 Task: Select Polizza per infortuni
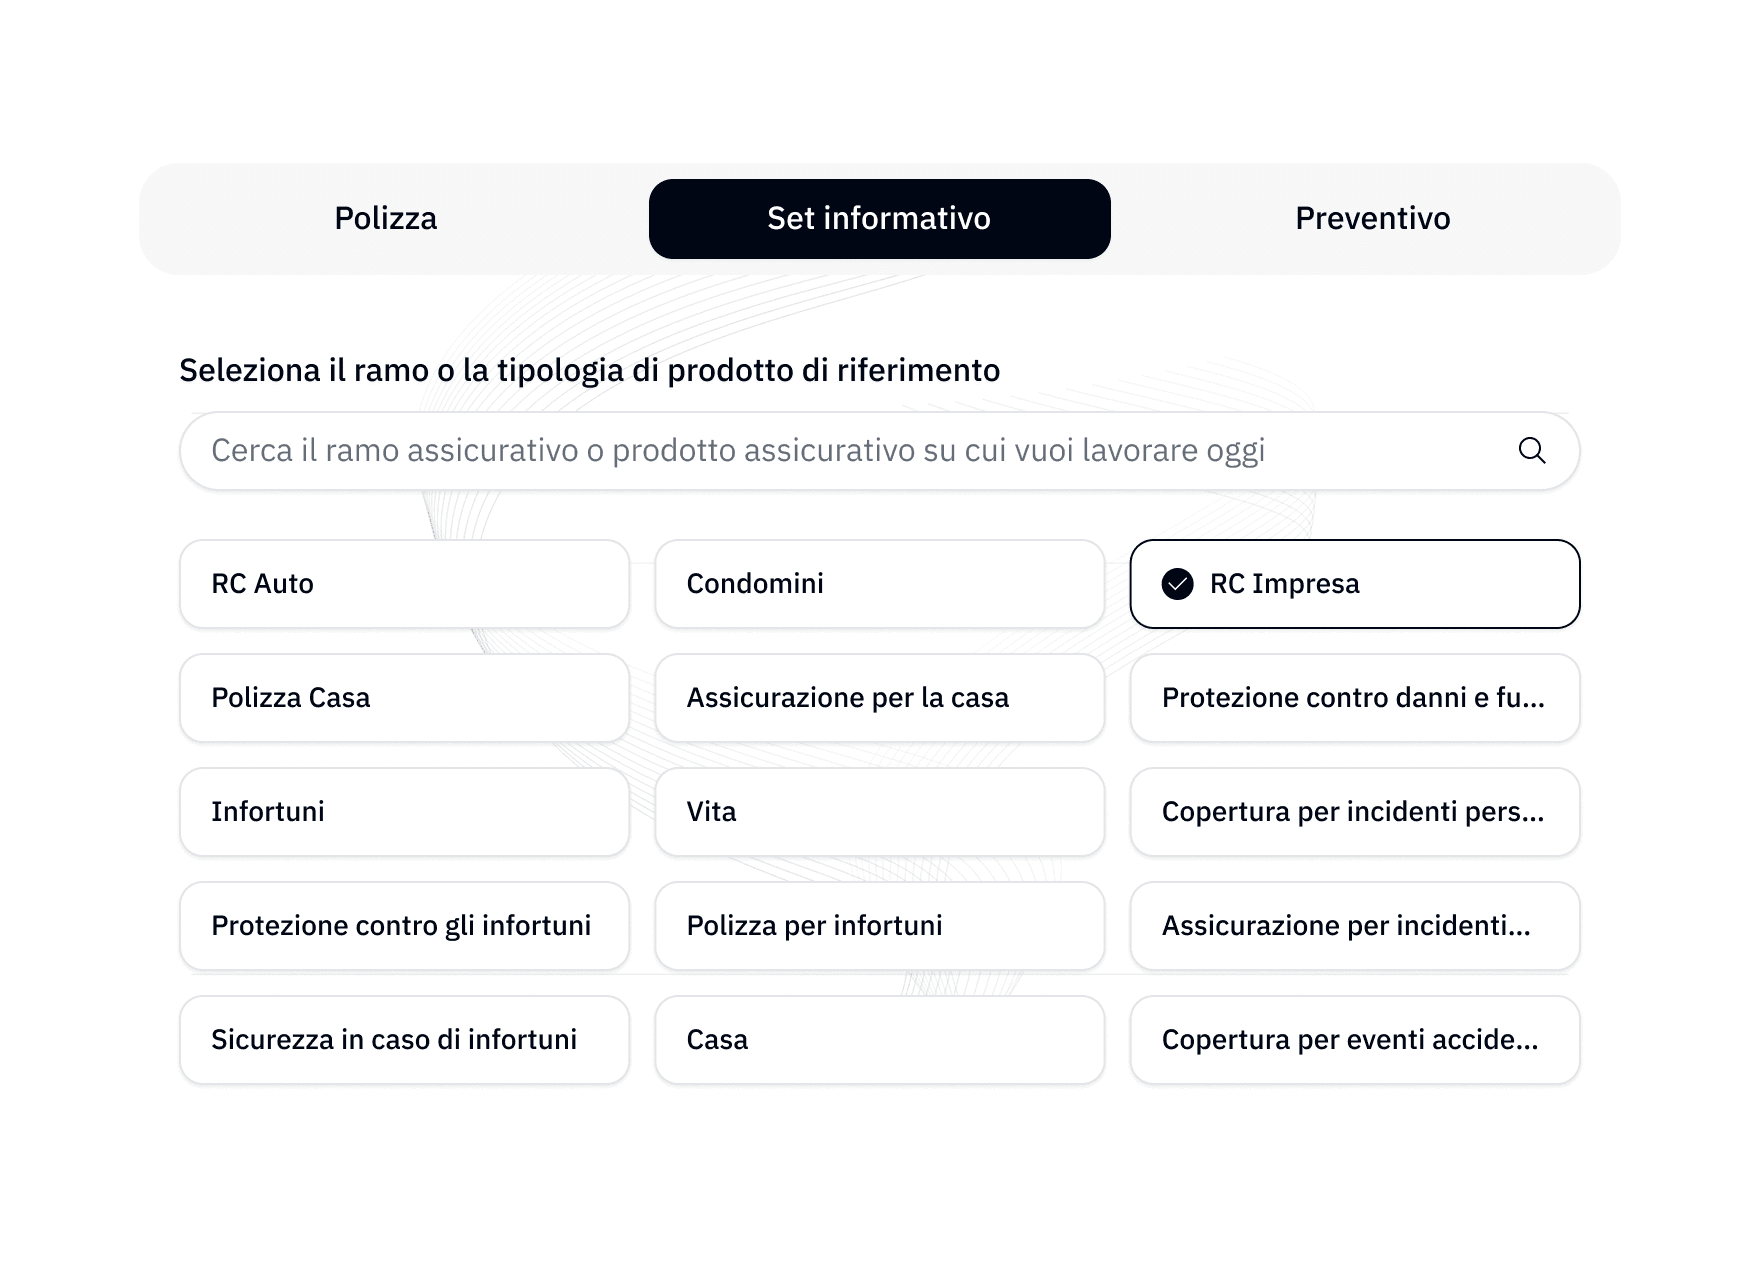[x=879, y=926]
